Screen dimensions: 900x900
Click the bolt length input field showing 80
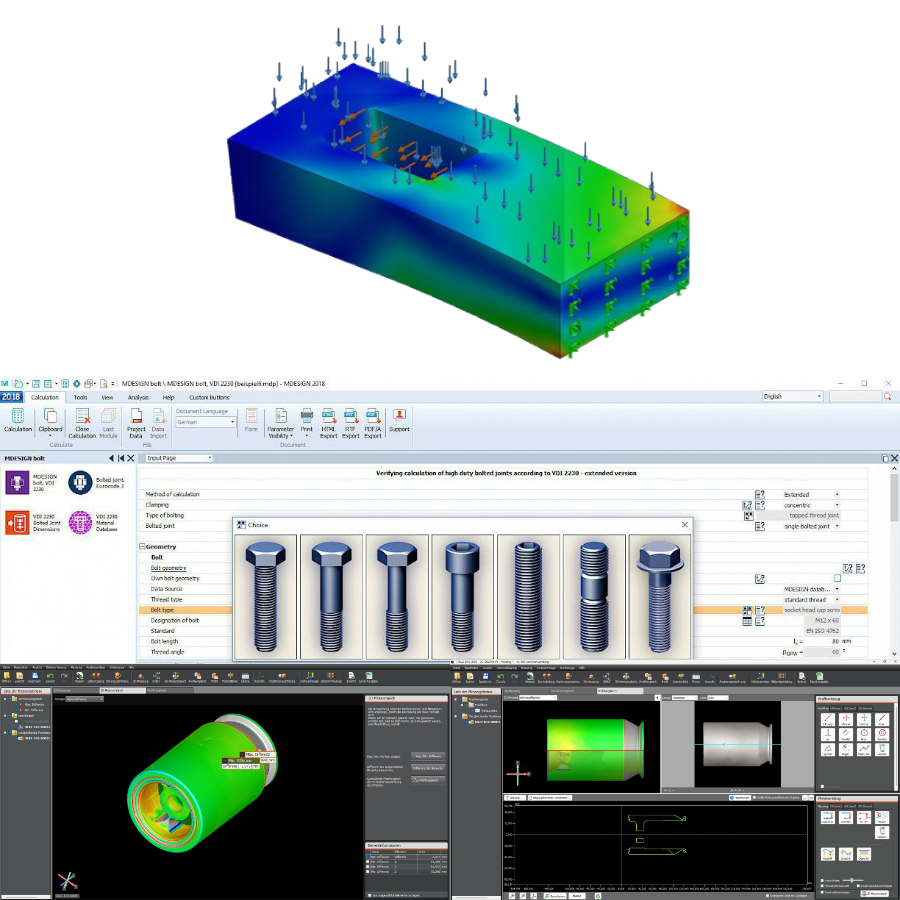coord(823,641)
